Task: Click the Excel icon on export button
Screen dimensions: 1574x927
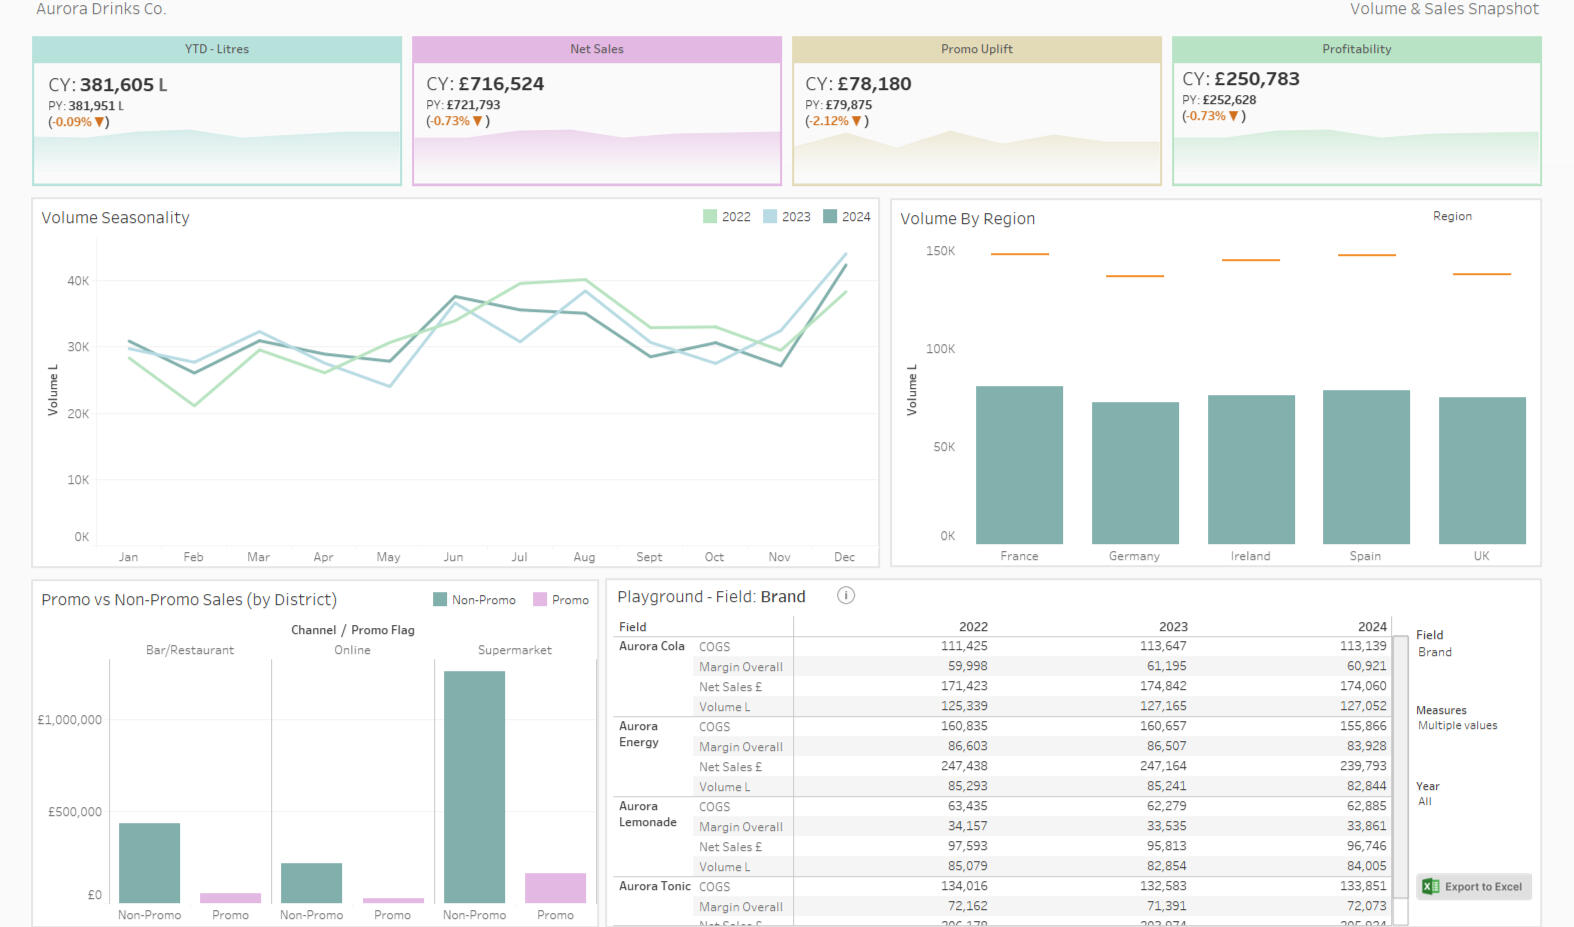Action: 1430,887
